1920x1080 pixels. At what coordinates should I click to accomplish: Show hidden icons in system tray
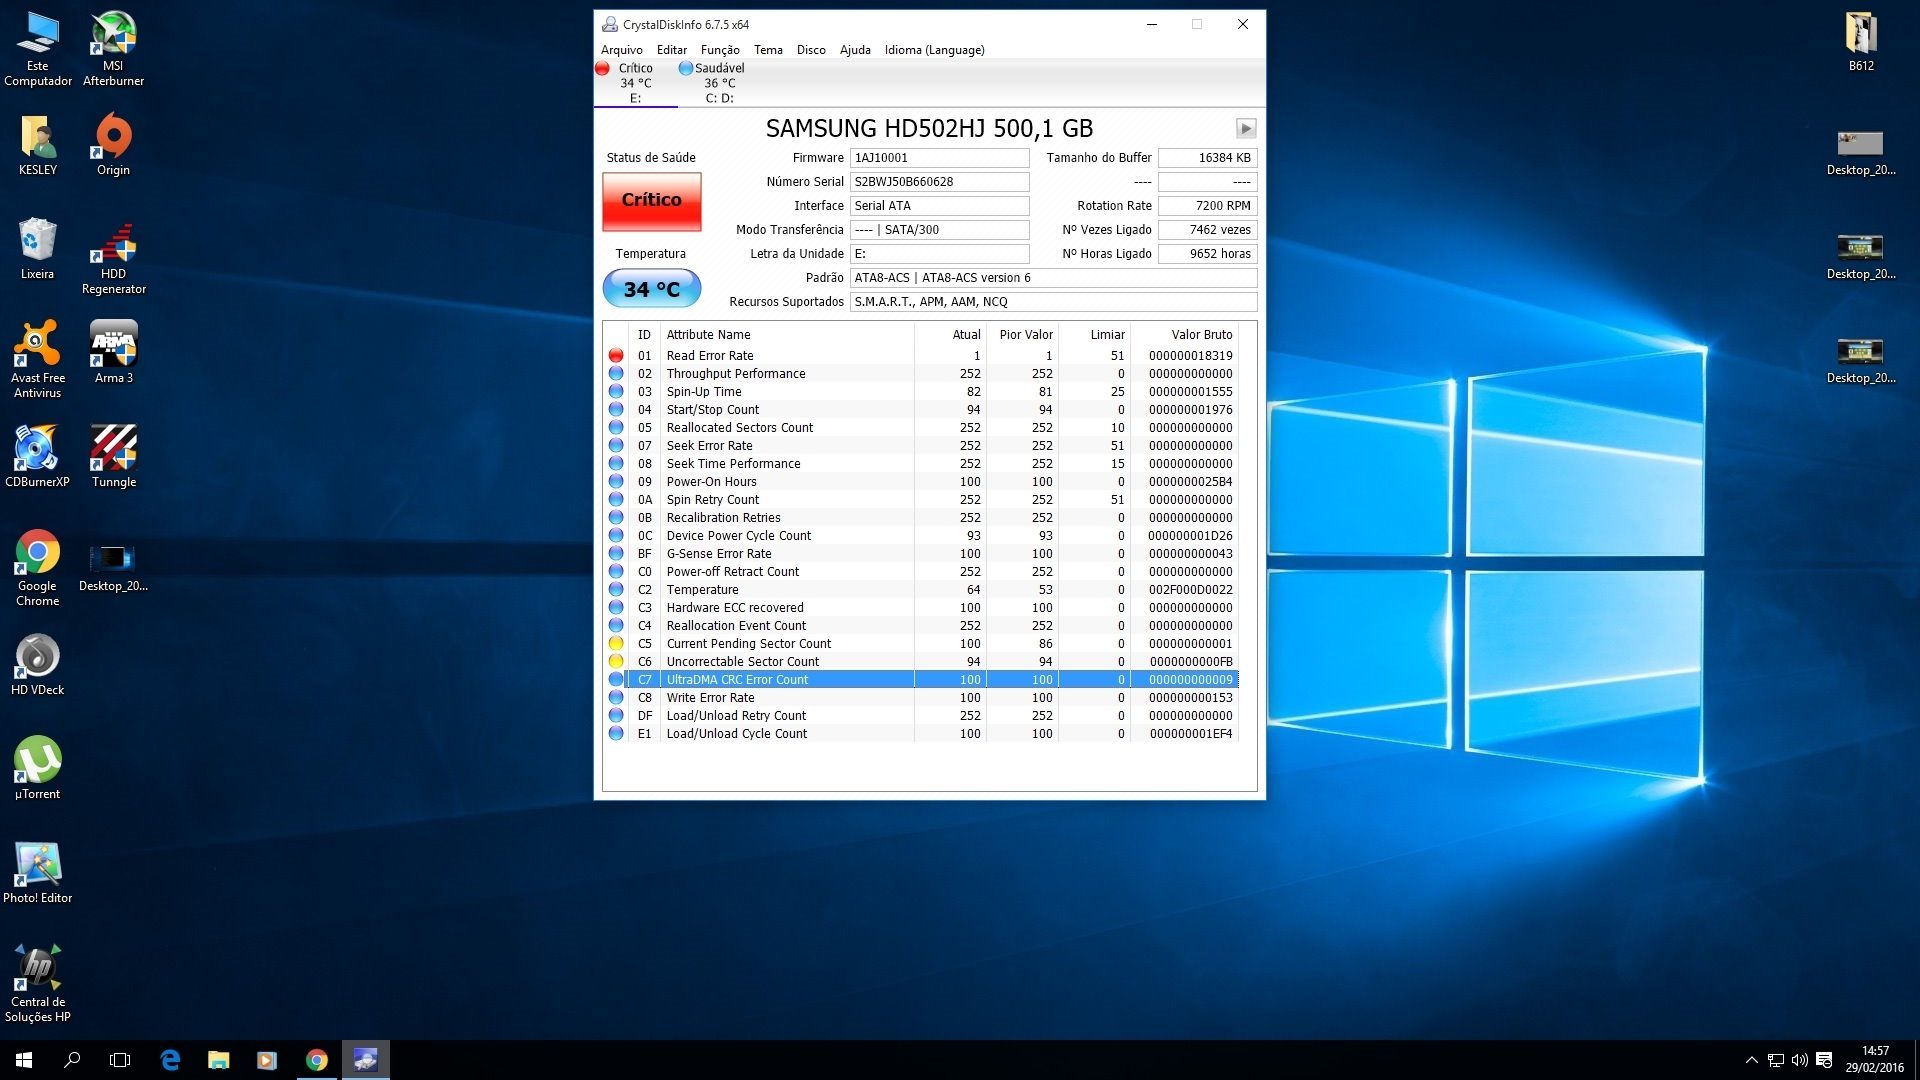point(1751,1060)
